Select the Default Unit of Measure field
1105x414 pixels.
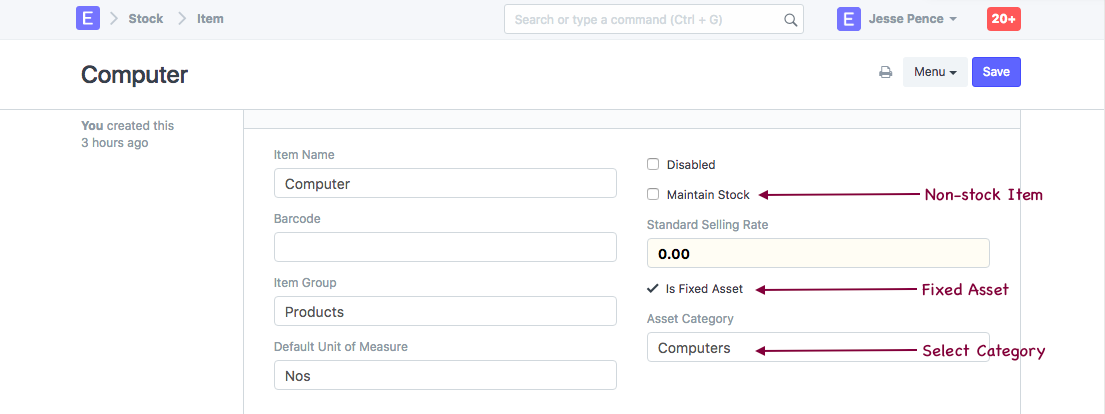(444, 375)
